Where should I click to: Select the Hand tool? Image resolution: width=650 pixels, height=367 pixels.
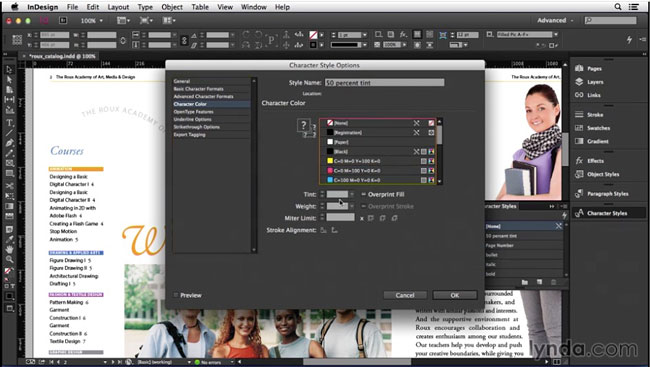click(x=10, y=249)
